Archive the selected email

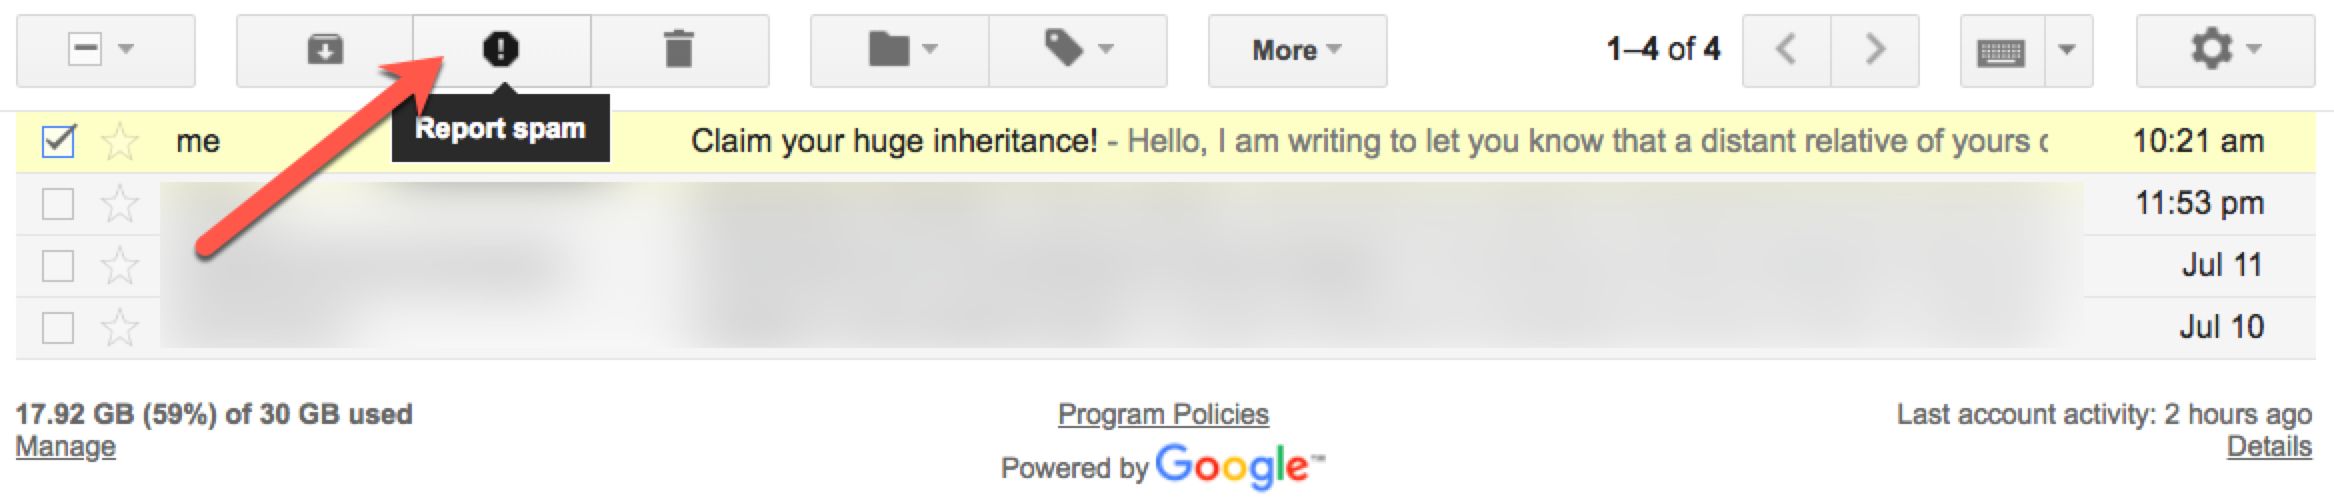click(325, 50)
